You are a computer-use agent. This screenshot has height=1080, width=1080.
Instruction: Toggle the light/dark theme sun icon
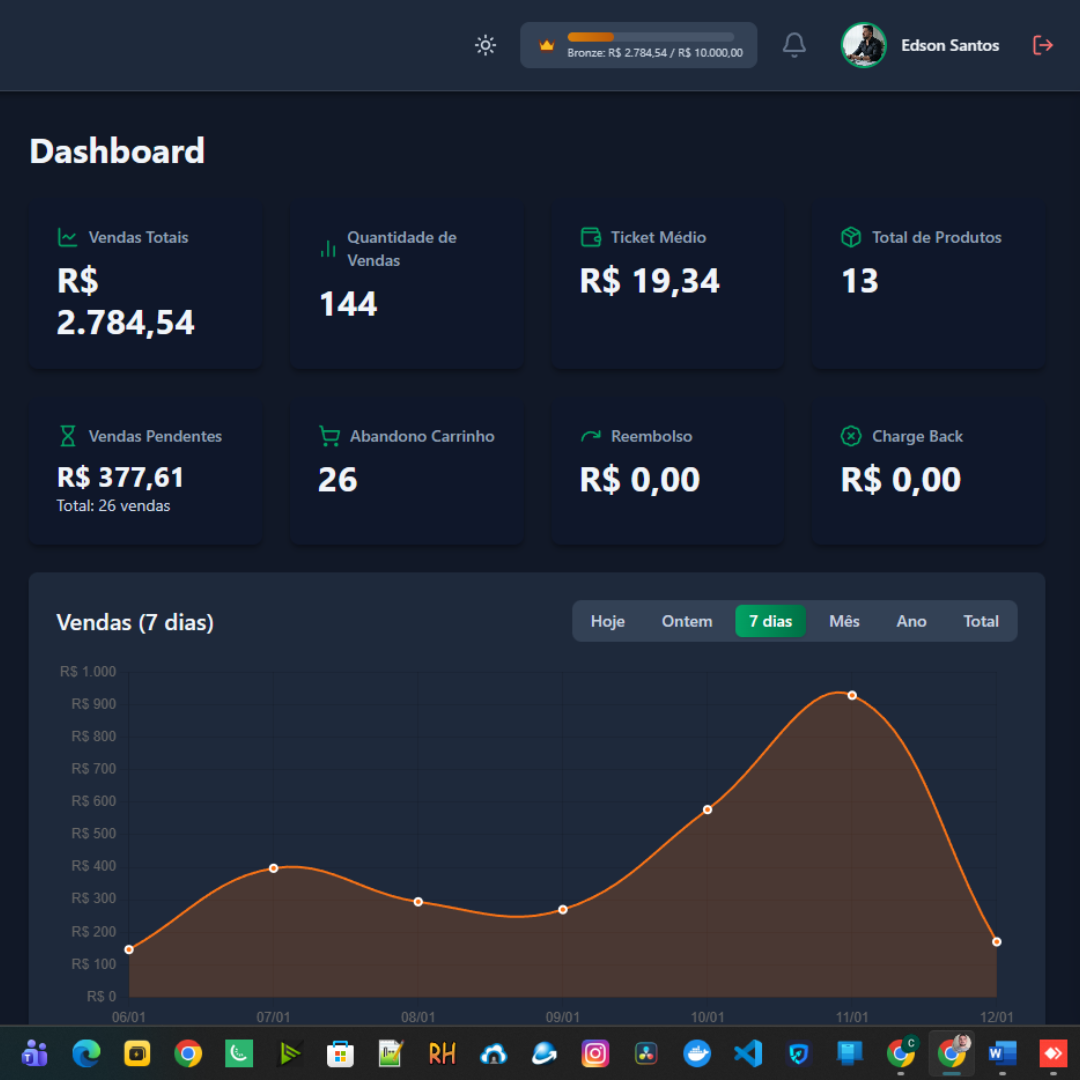tap(485, 45)
